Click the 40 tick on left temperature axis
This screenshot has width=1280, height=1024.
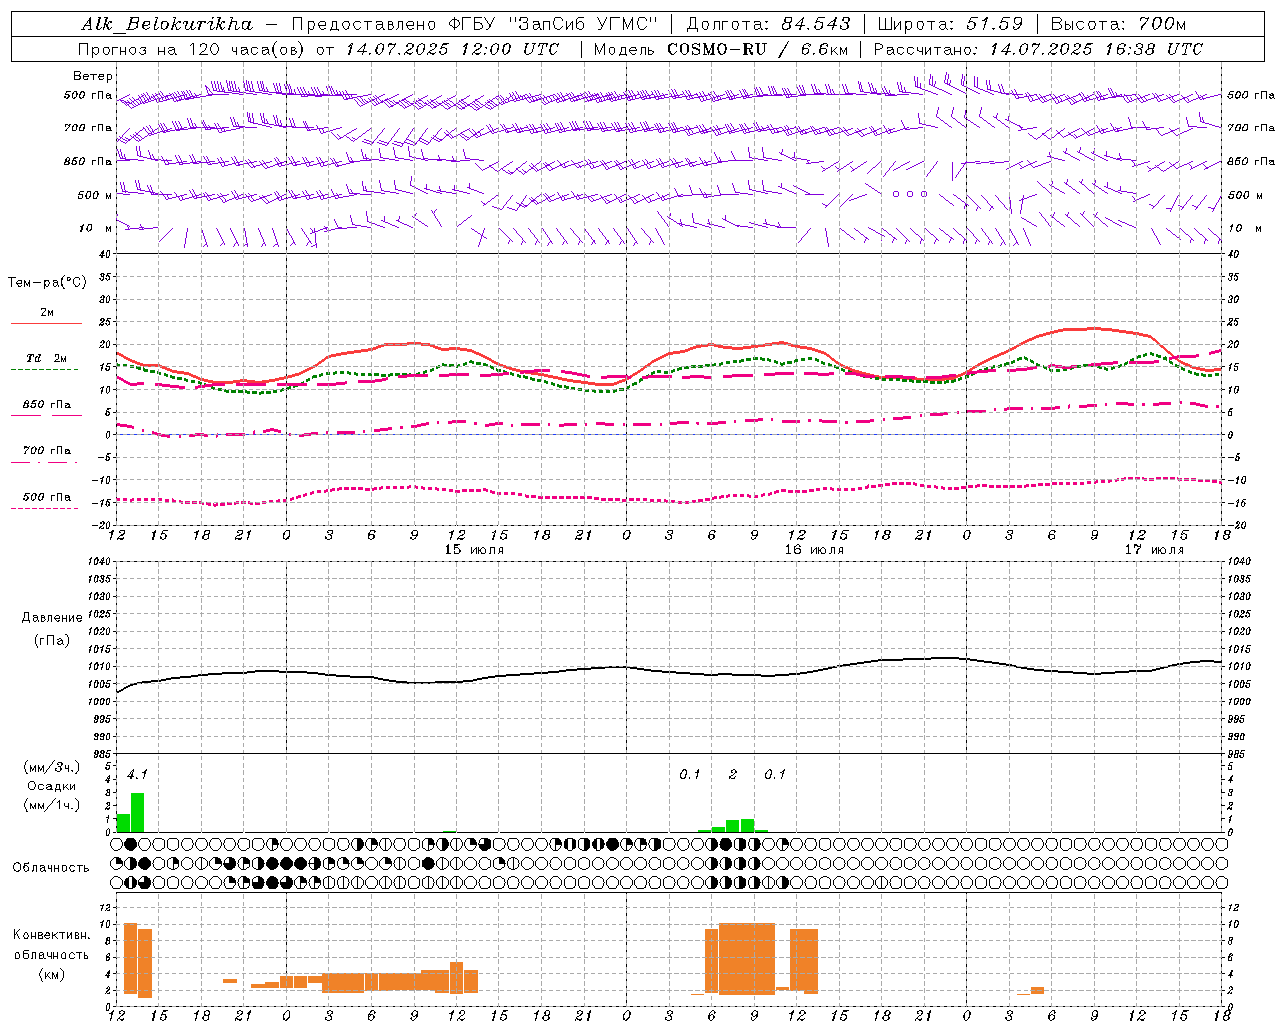coord(104,254)
